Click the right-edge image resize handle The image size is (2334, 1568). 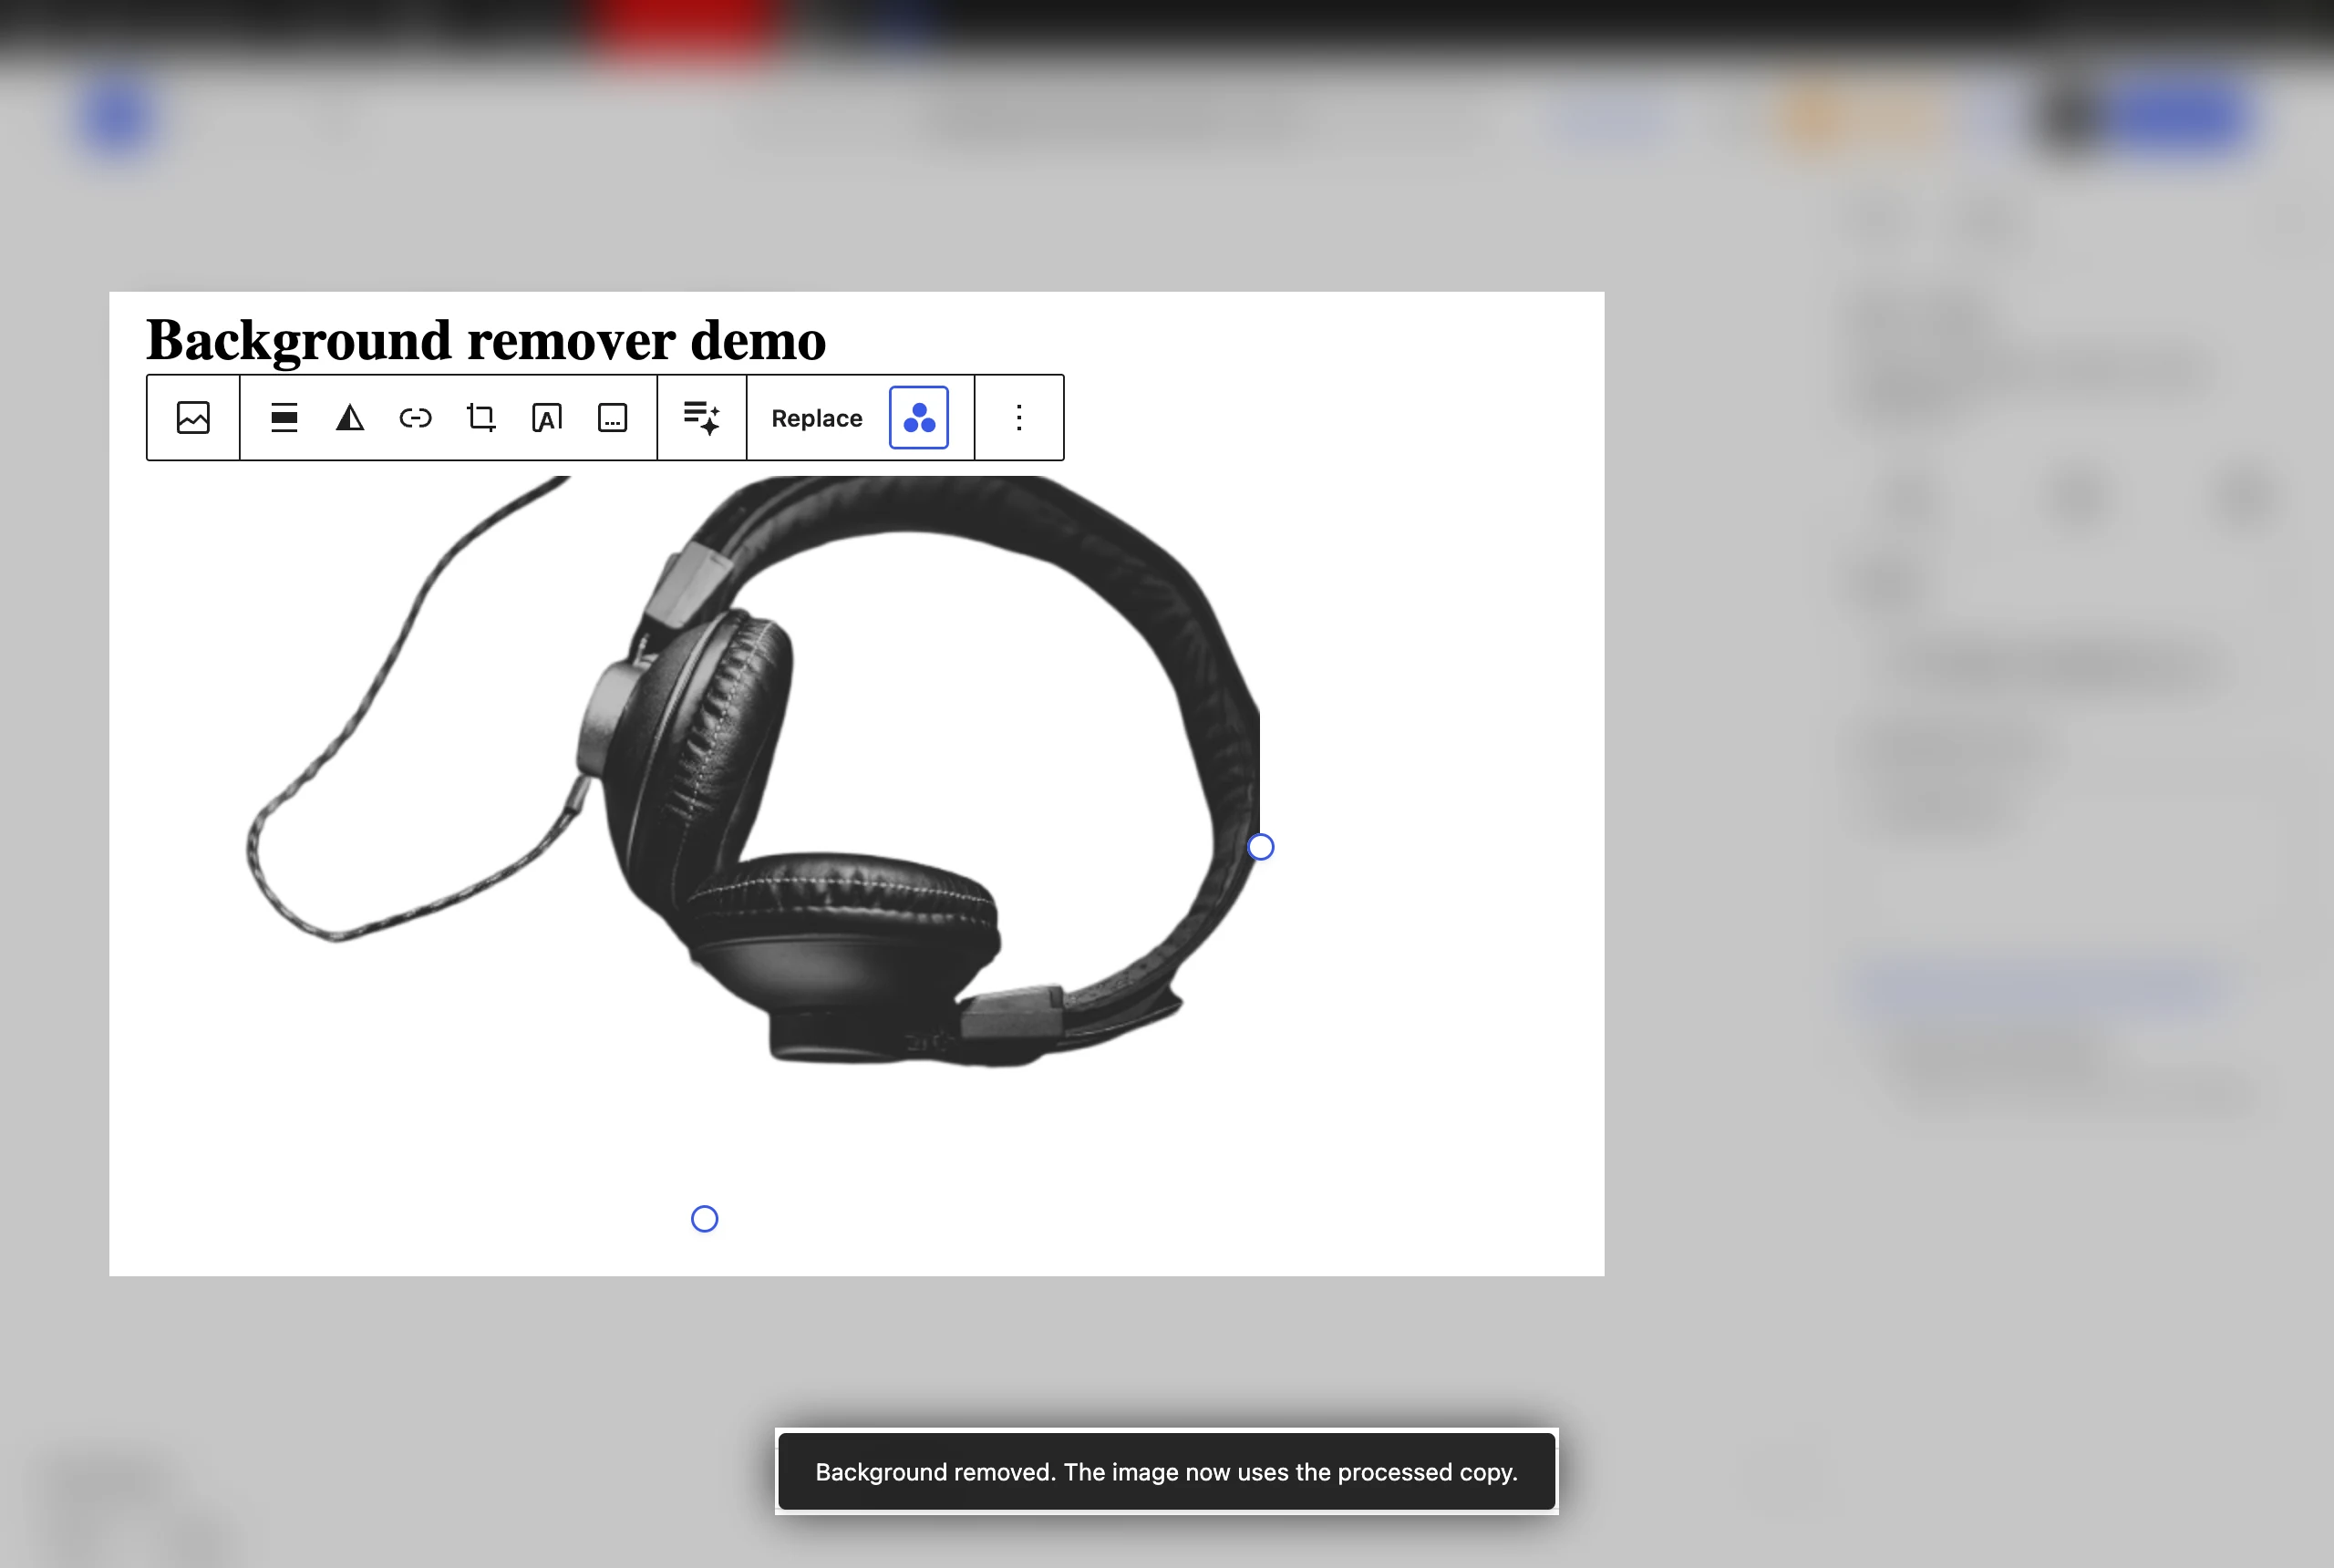(1261, 847)
